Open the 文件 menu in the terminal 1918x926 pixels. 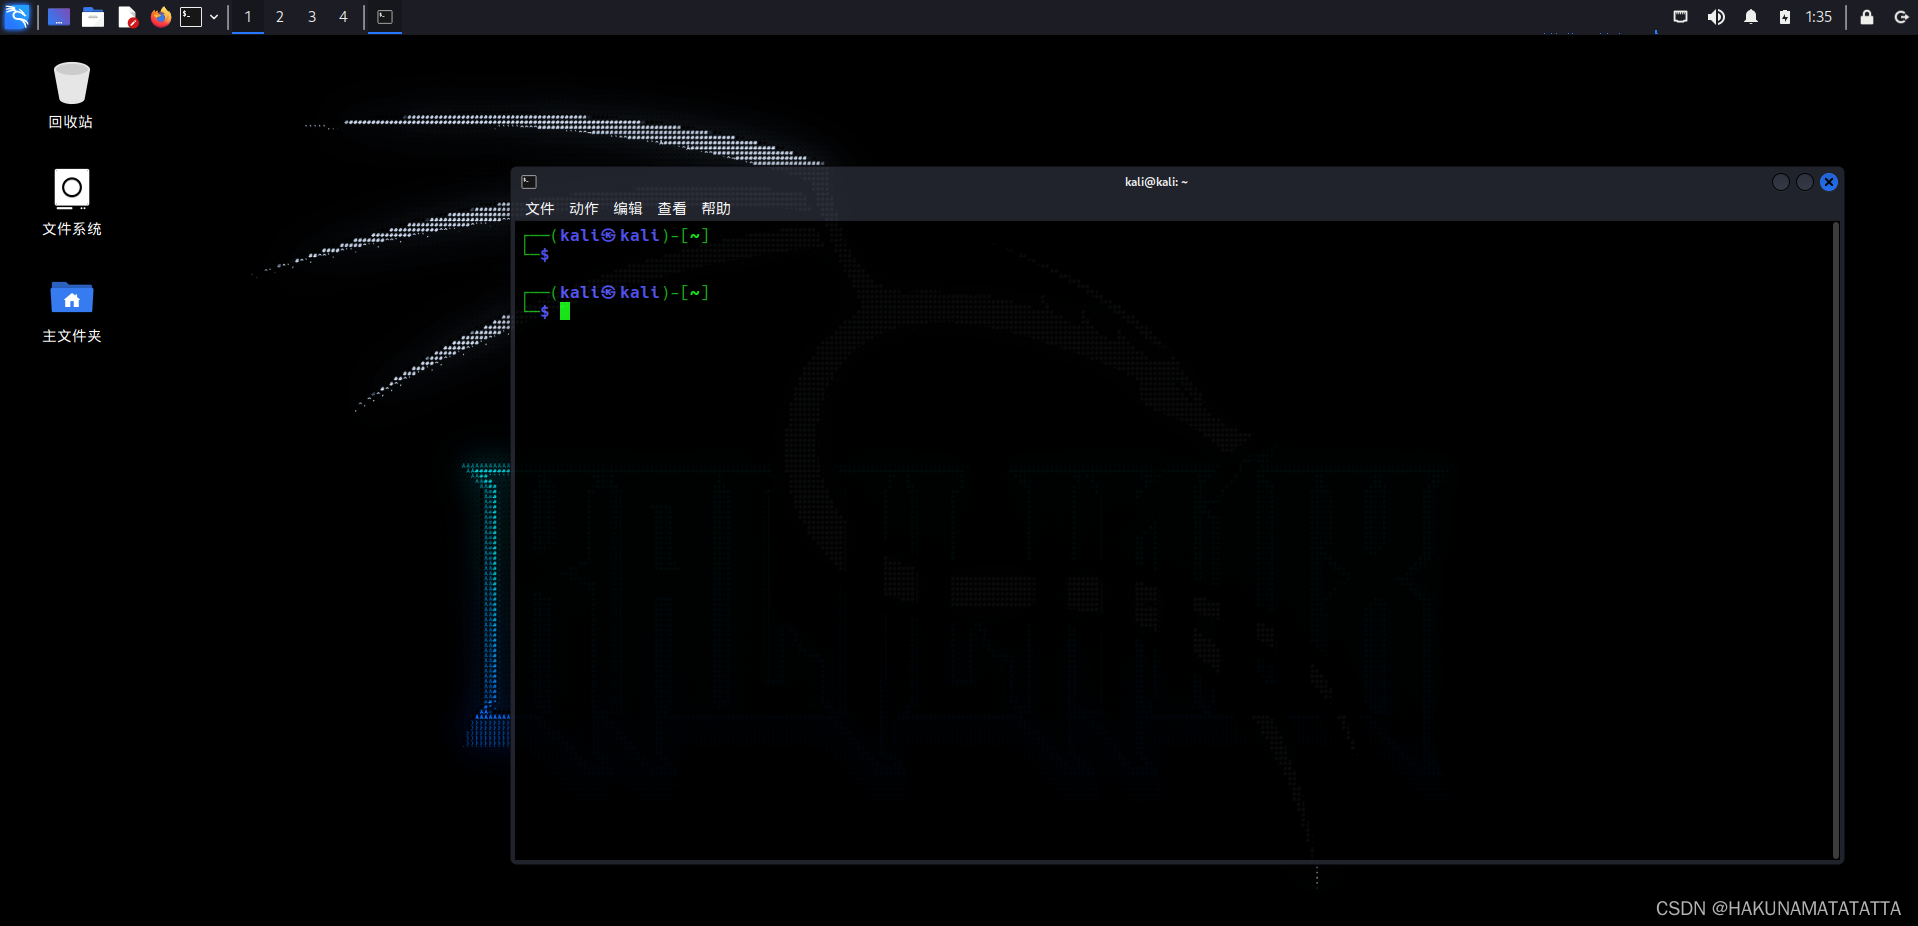click(539, 208)
